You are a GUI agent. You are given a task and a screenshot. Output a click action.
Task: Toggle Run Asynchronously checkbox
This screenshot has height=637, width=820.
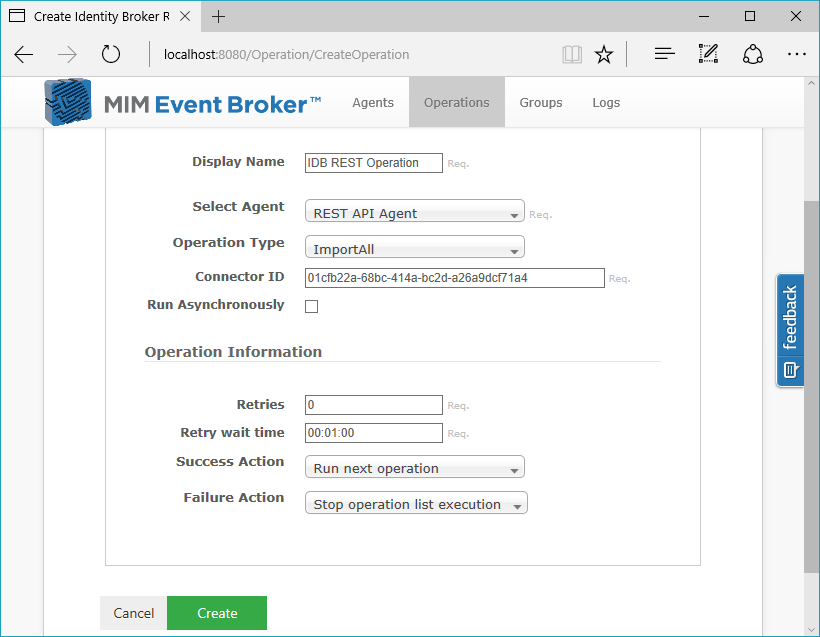(312, 306)
